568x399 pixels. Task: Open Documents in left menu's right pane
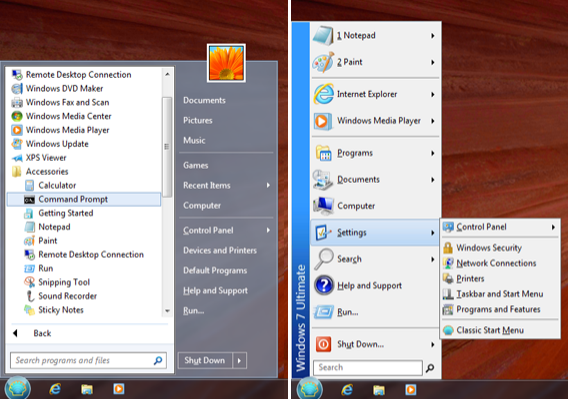(x=204, y=100)
